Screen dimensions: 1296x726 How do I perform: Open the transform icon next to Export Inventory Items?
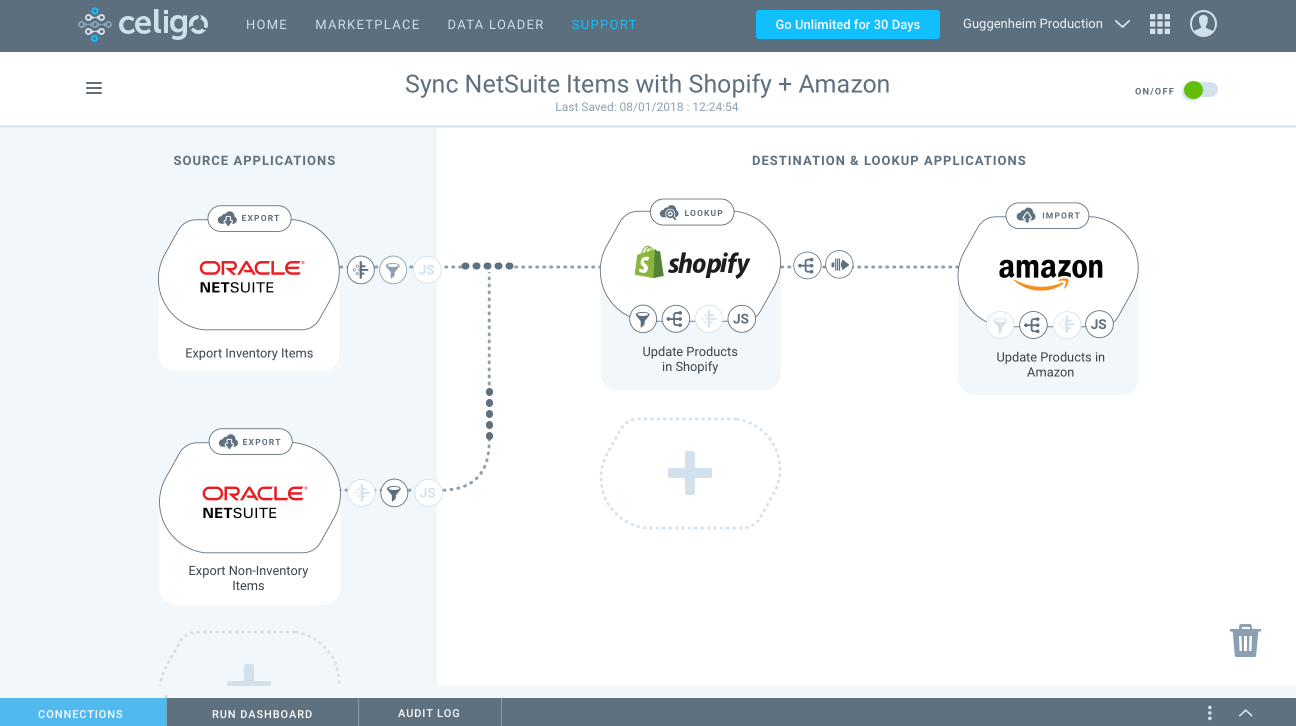(x=361, y=268)
